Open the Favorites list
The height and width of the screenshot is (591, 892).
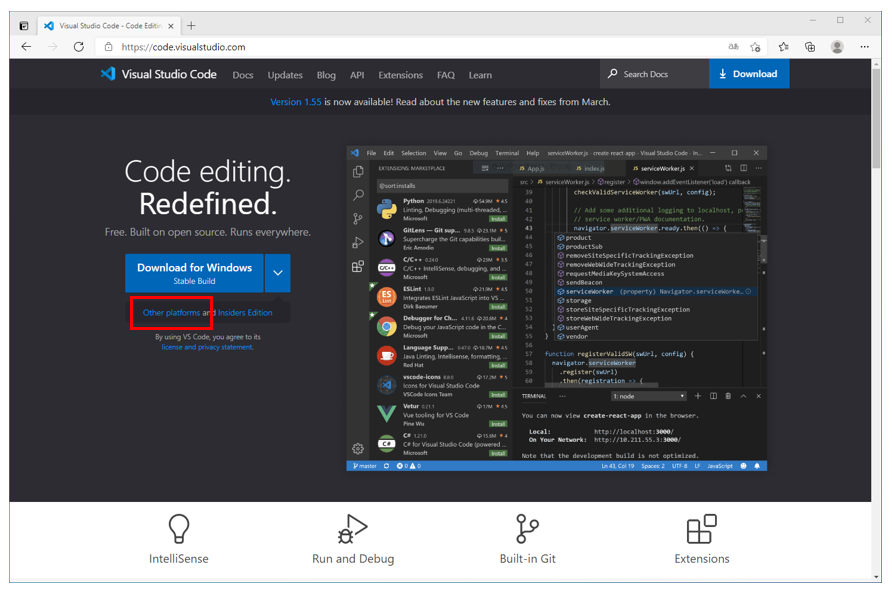coord(783,47)
